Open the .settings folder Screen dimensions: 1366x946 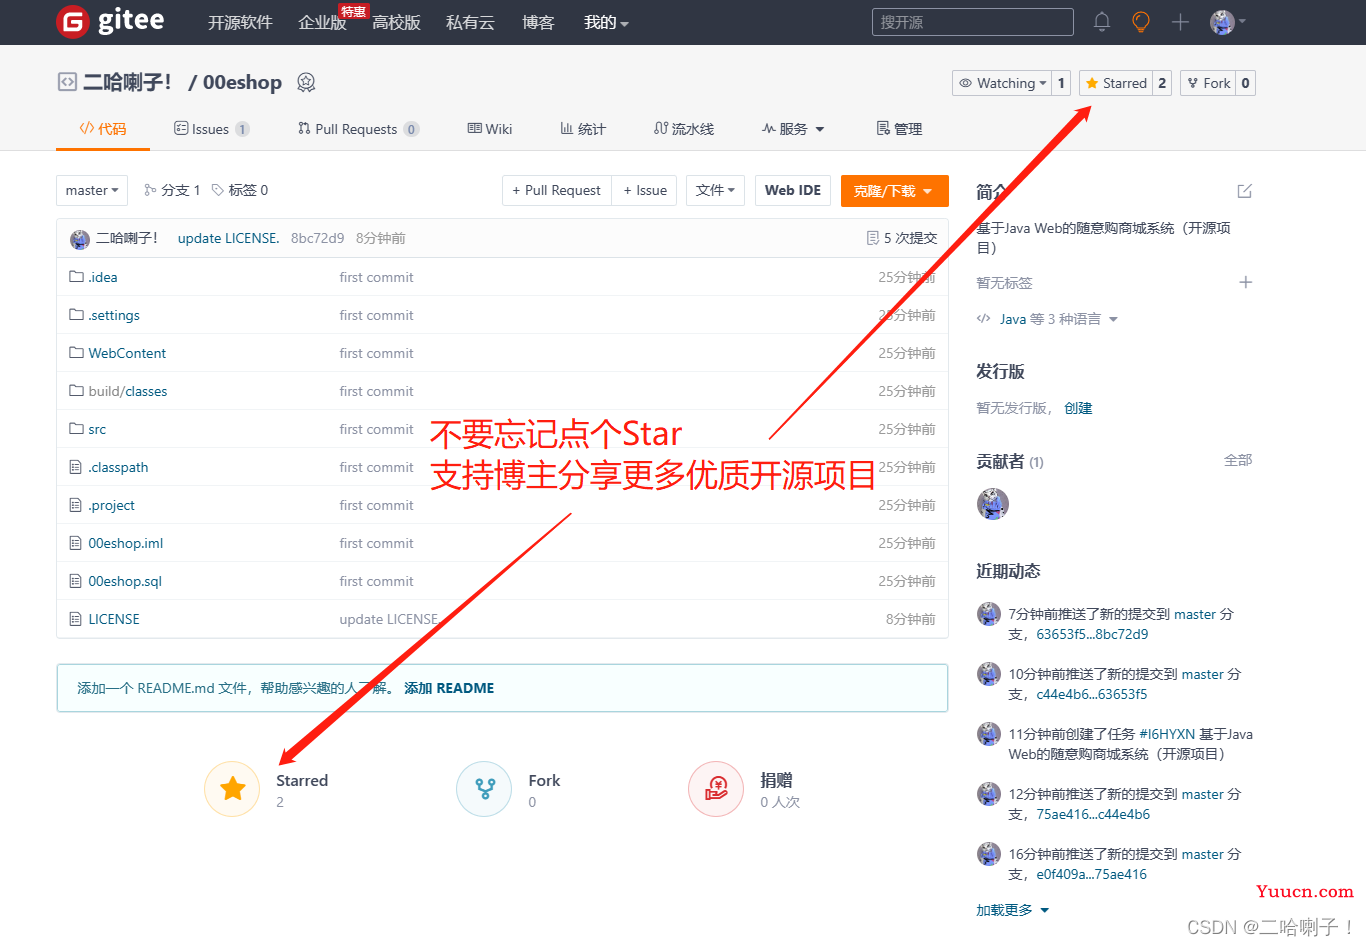pyautogui.click(x=114, y=315)
